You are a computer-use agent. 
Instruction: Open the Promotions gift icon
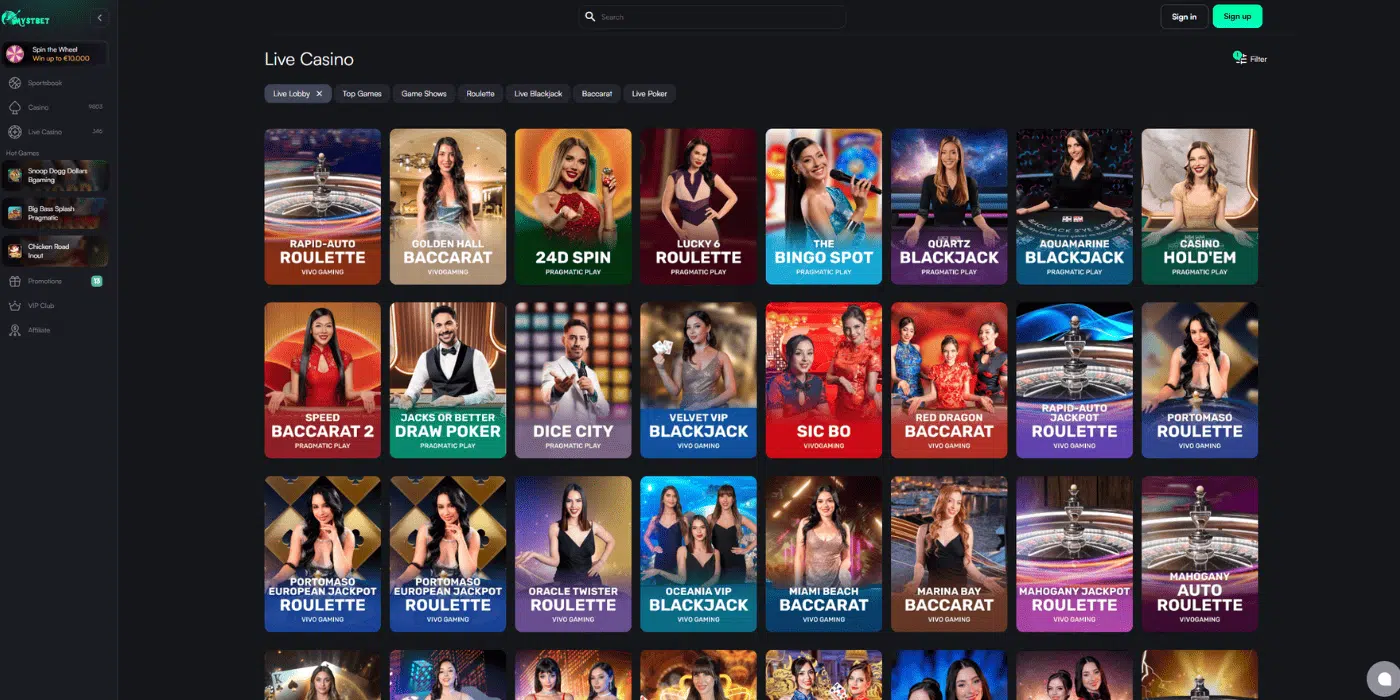click(15, 281)
